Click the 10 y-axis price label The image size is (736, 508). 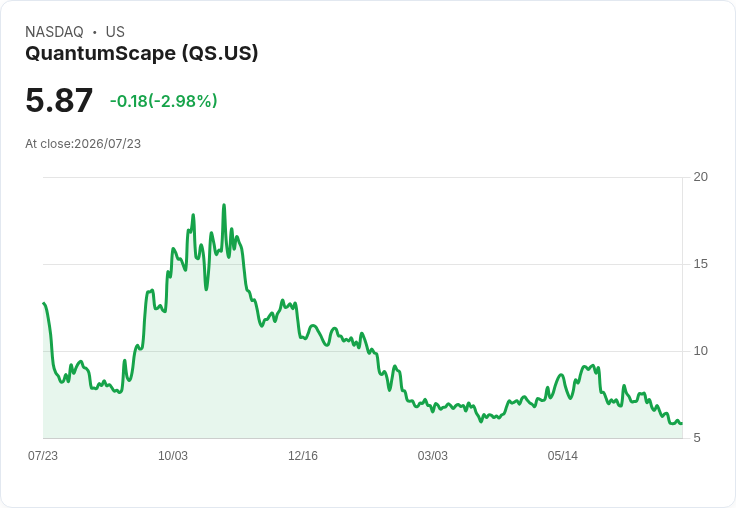(x=700, y=351)
